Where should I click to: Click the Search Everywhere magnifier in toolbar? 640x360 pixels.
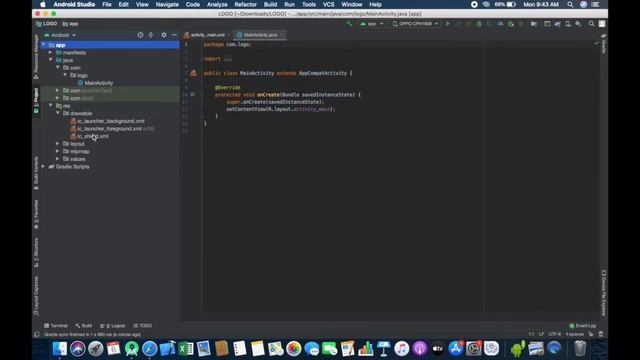click(591, 24)
